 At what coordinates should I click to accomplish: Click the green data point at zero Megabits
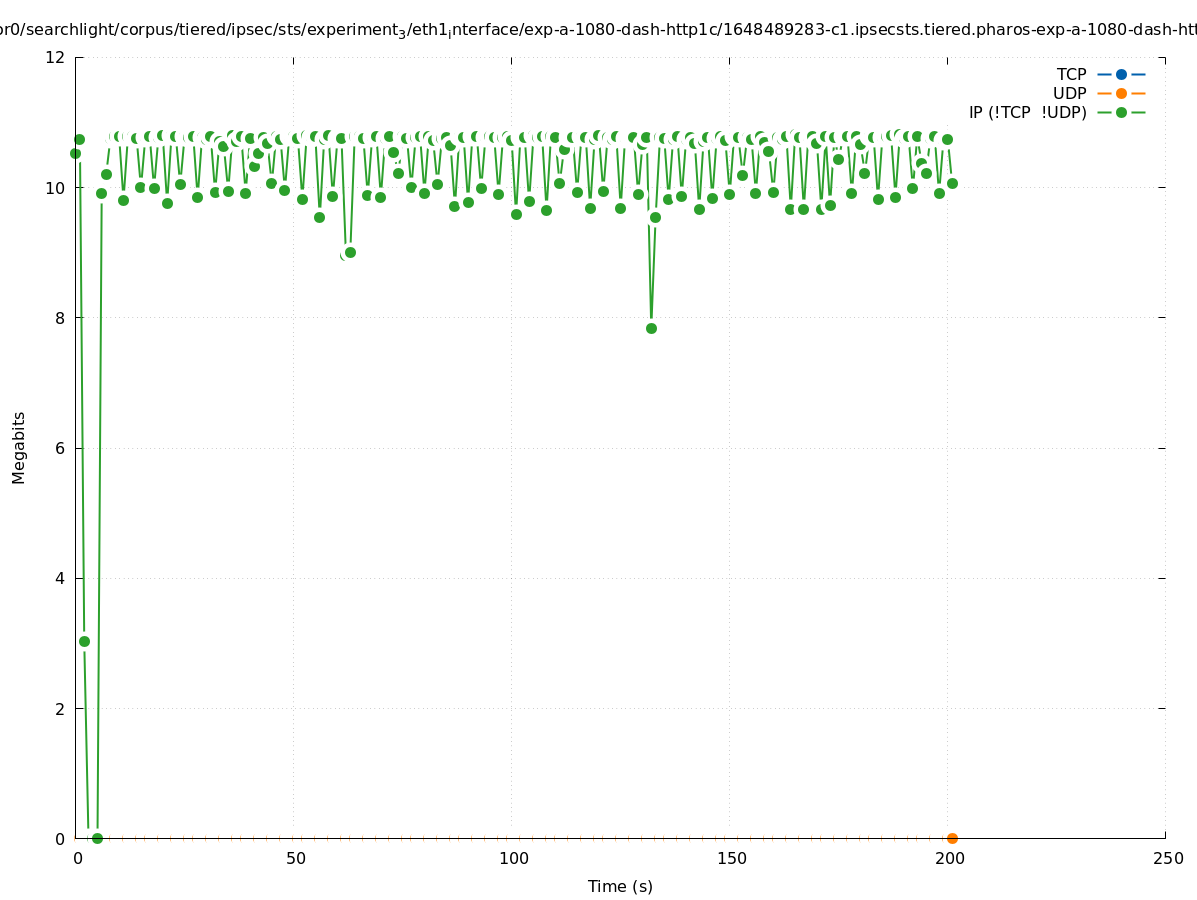(97, 838)
